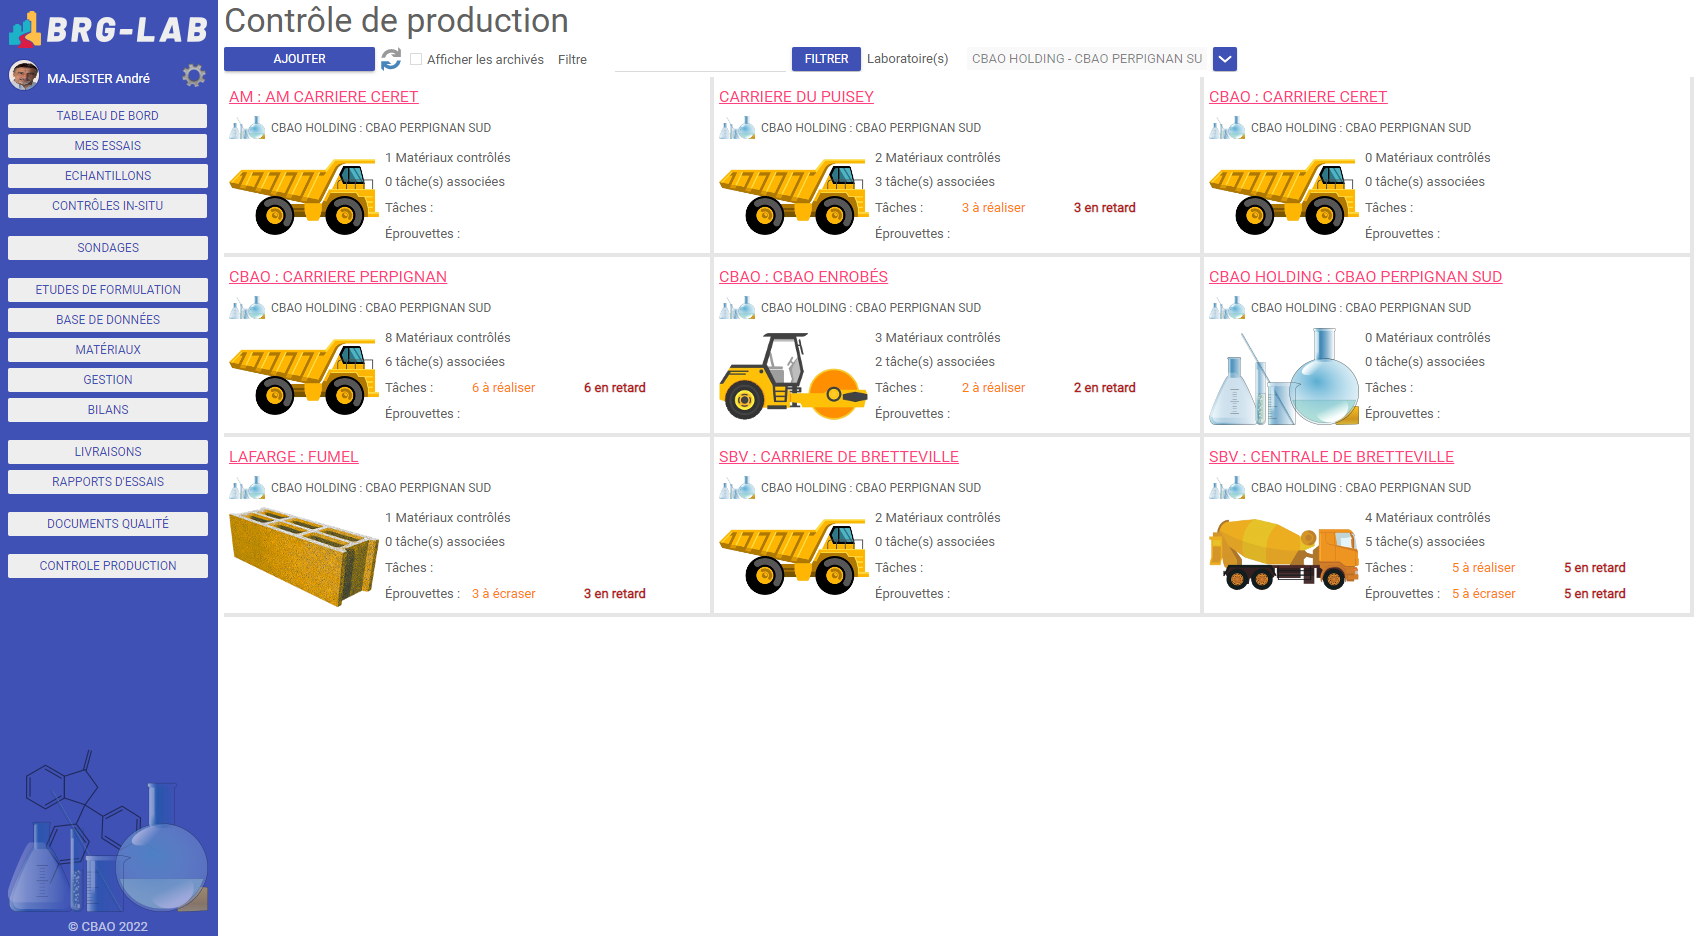Viewport: 1698px width, 937px height.
Task: Click small lab icon under CARRIERE PERPIGNAN title
Action: (247, 308)
